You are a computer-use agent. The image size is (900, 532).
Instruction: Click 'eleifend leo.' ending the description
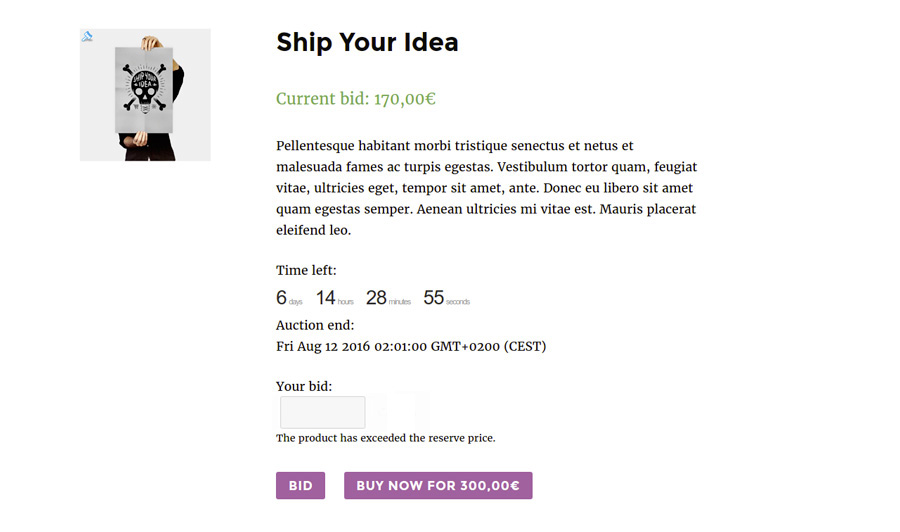point(313,230)
